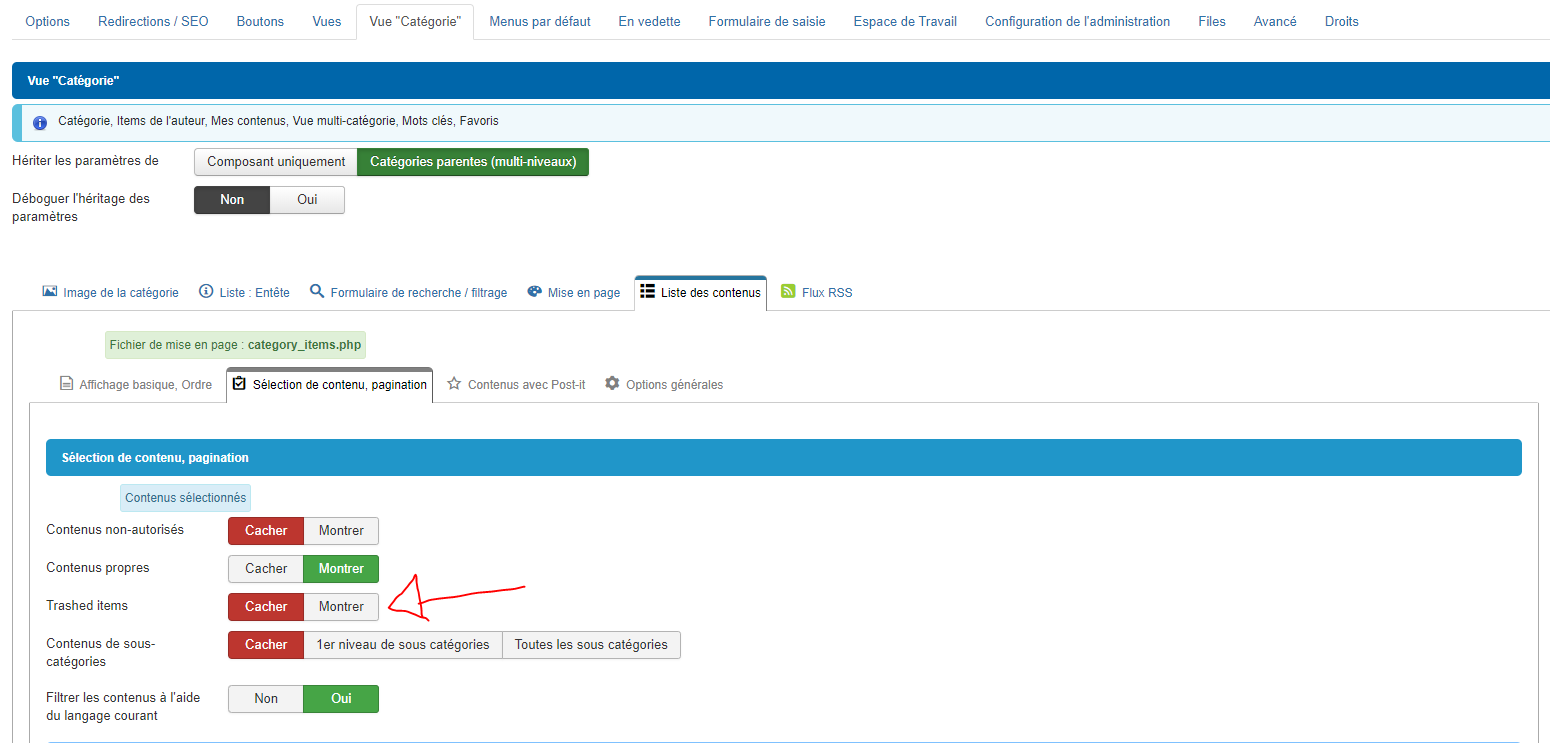Switch to Liste : Entête sub-tab

(244, 293)
